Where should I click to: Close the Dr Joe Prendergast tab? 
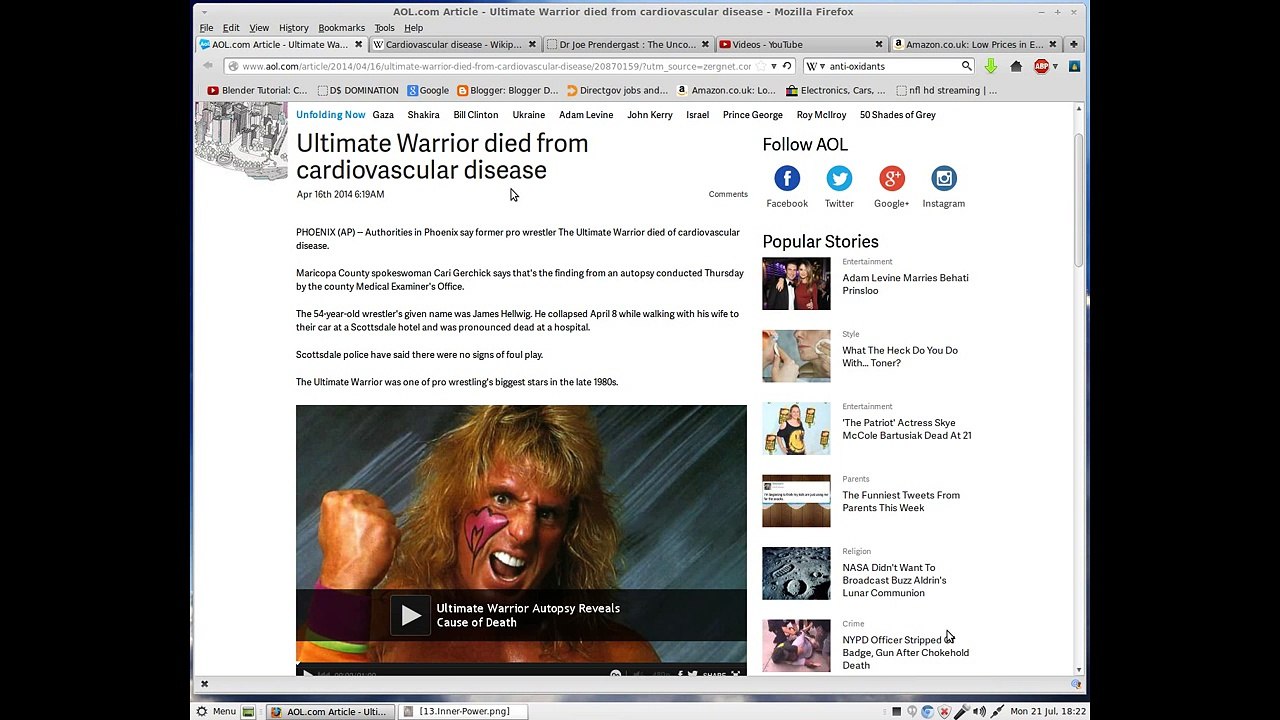coord(705,44)
